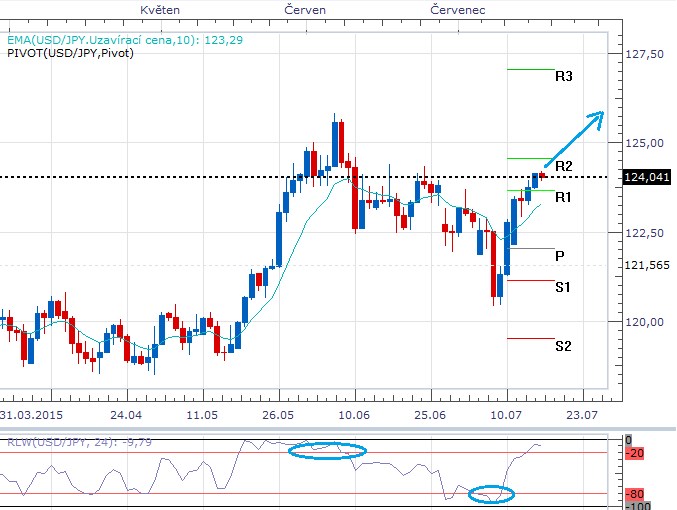Click the 31.03.2015 date label

[31, 415]
